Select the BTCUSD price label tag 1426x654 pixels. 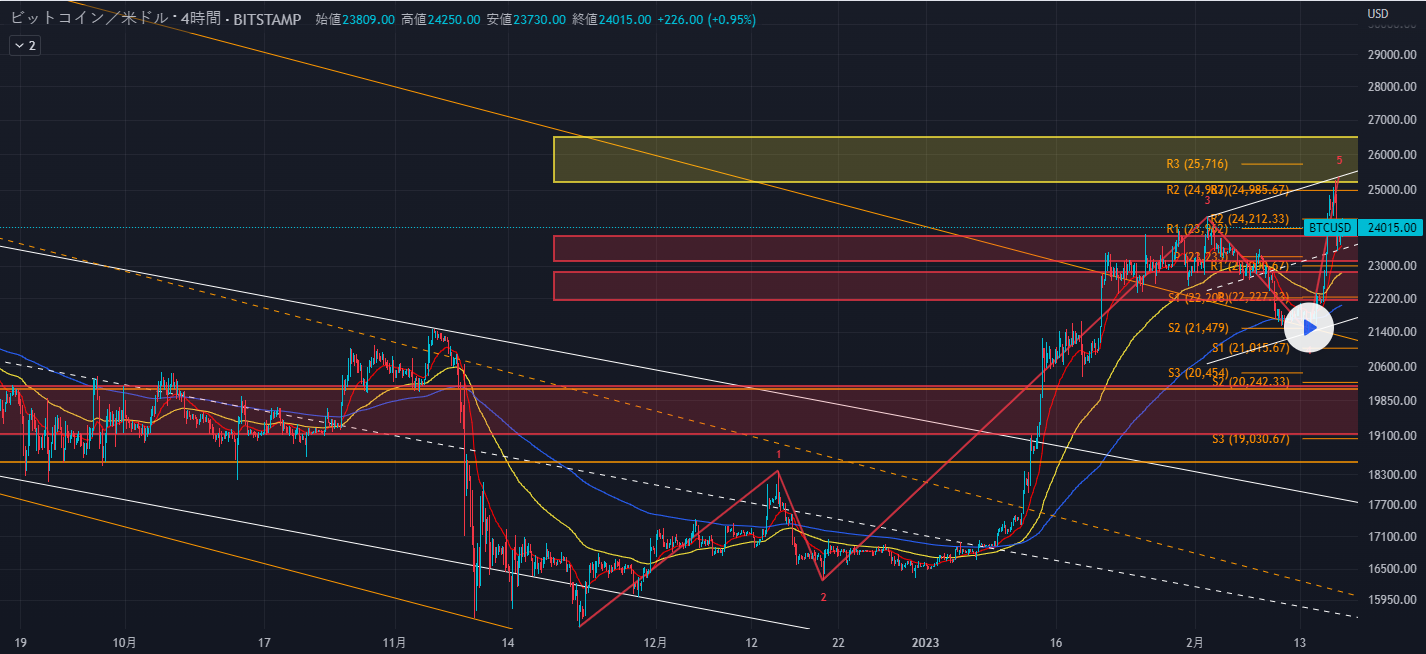(x=1329, y=228)
